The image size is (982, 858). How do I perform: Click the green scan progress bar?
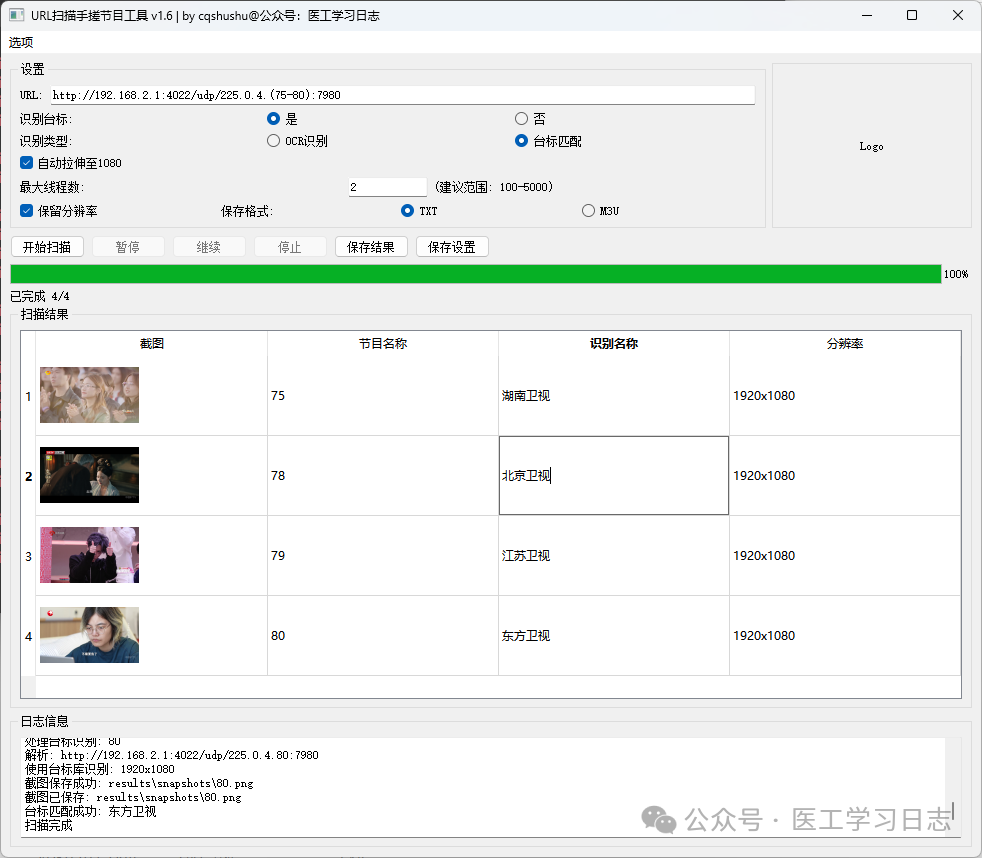[x=475, y=274]
